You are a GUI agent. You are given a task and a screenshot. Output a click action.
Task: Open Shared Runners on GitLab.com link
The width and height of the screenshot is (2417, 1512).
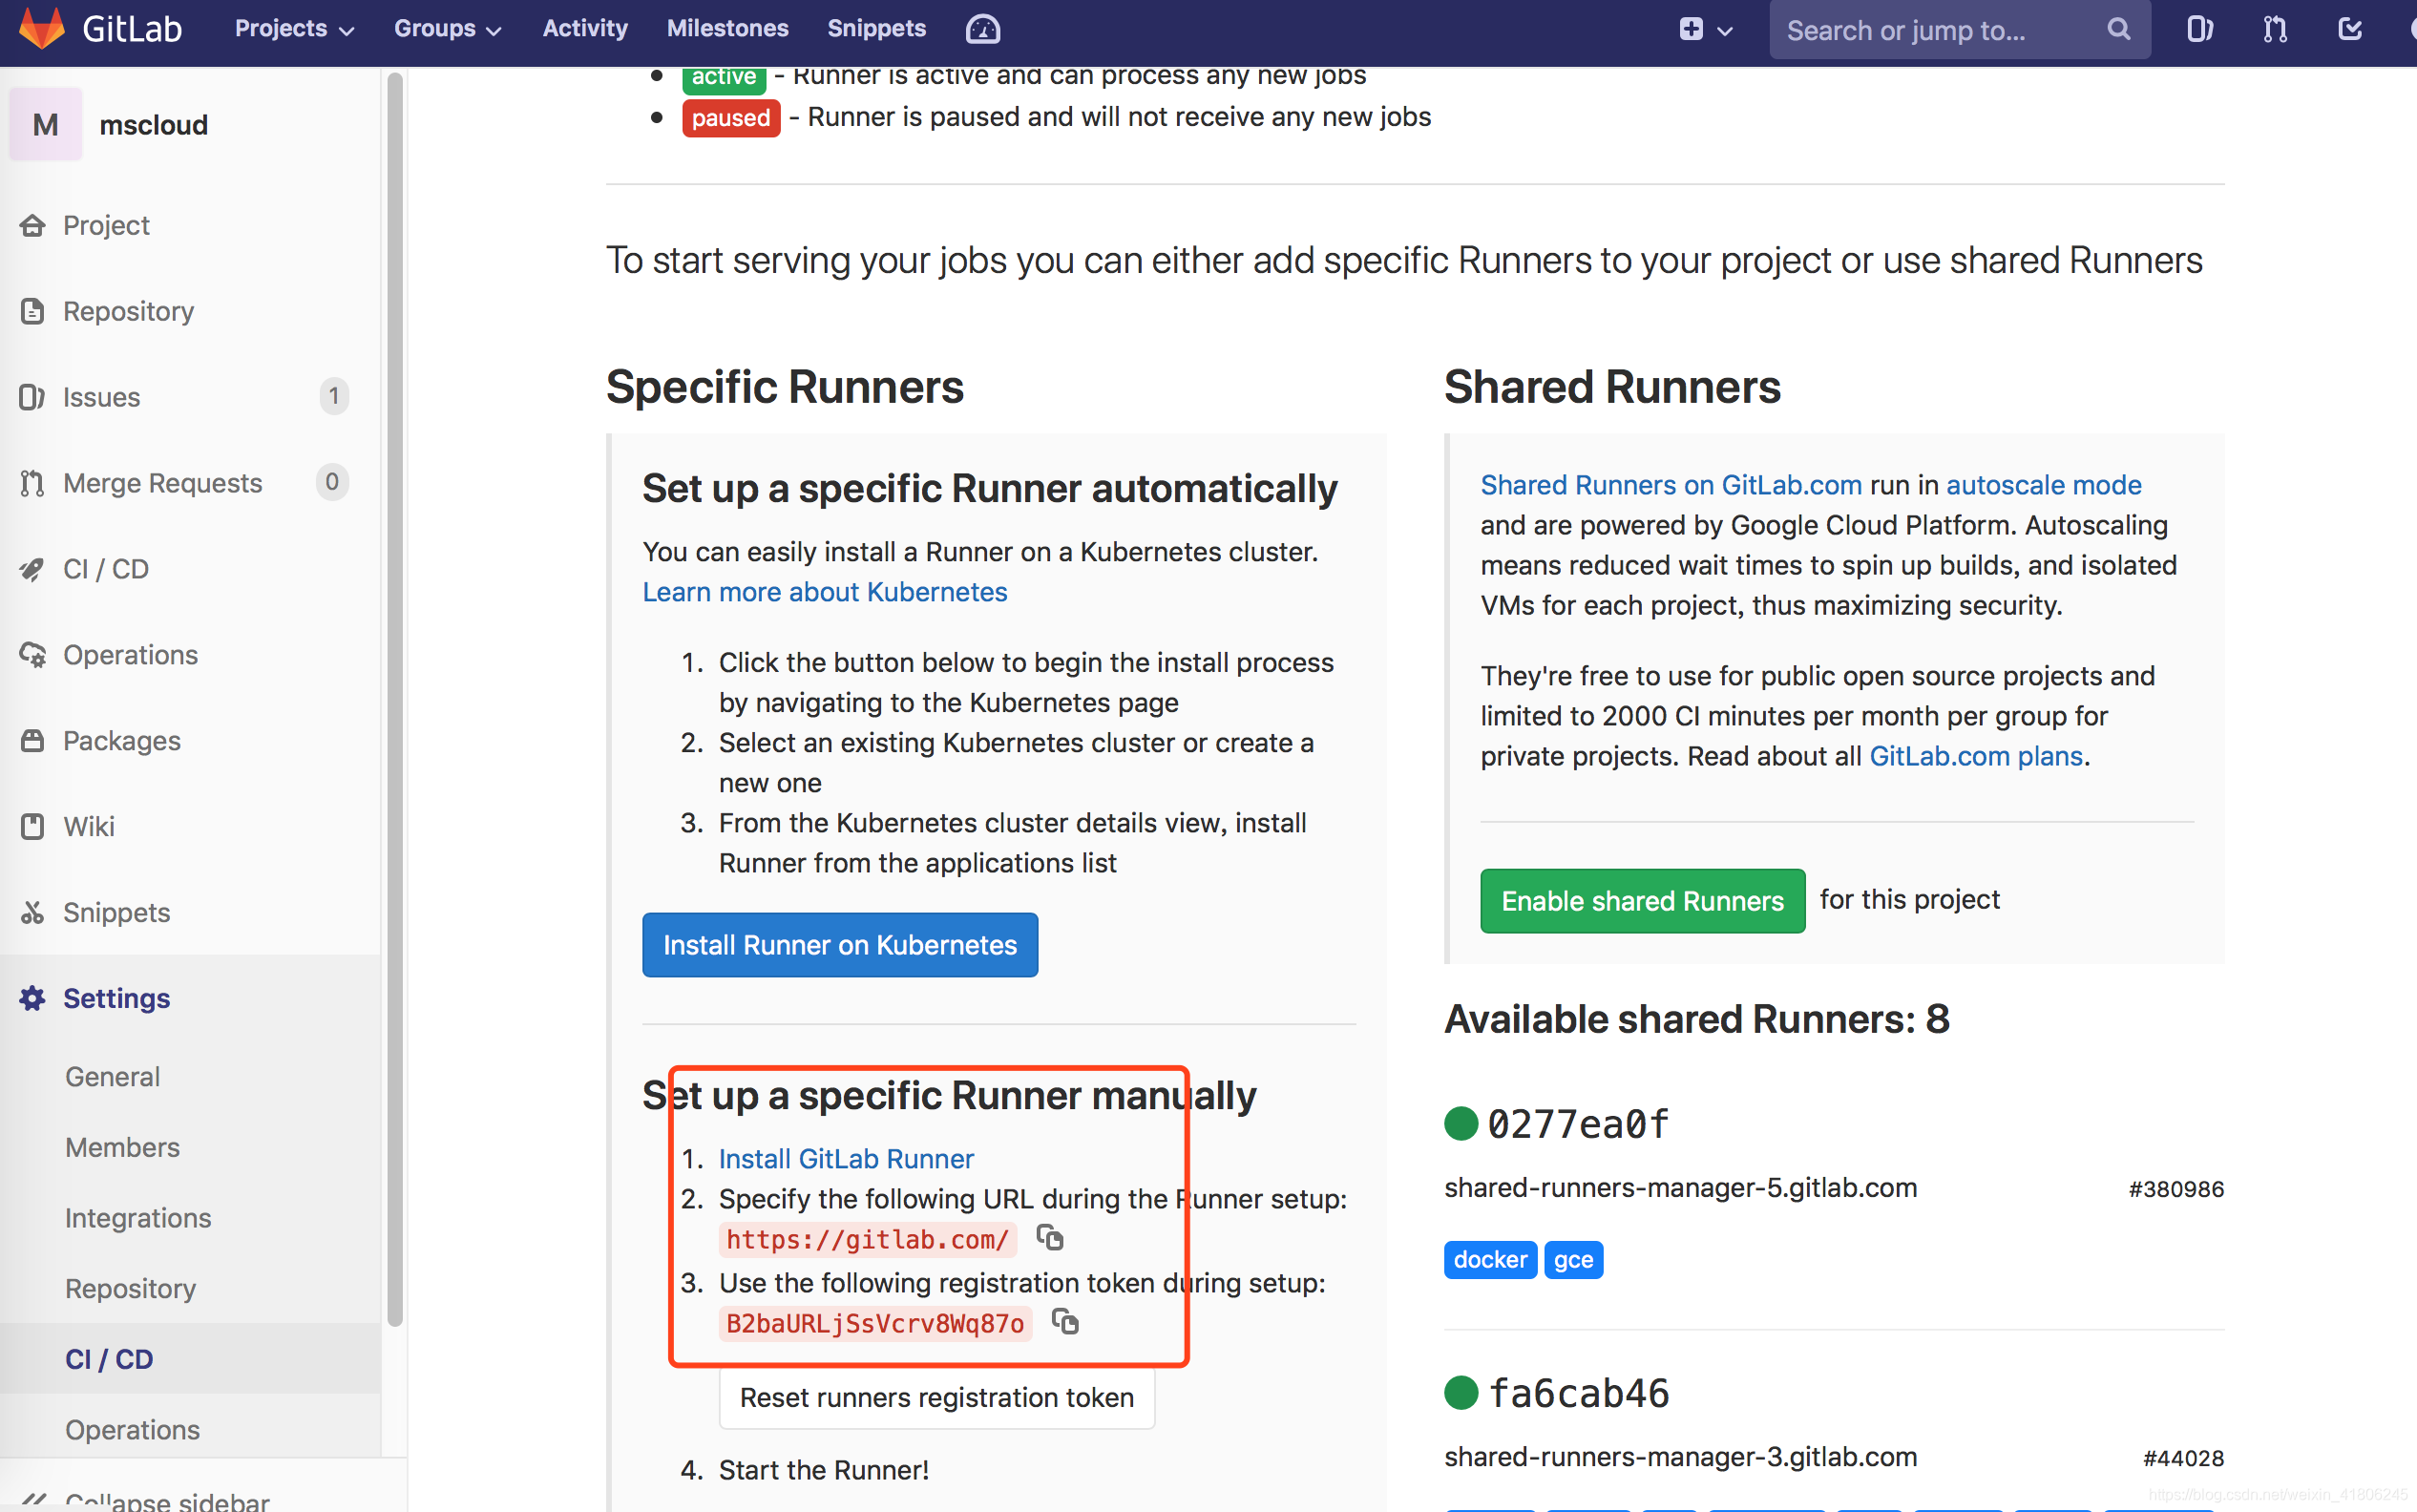point(1671,485)
